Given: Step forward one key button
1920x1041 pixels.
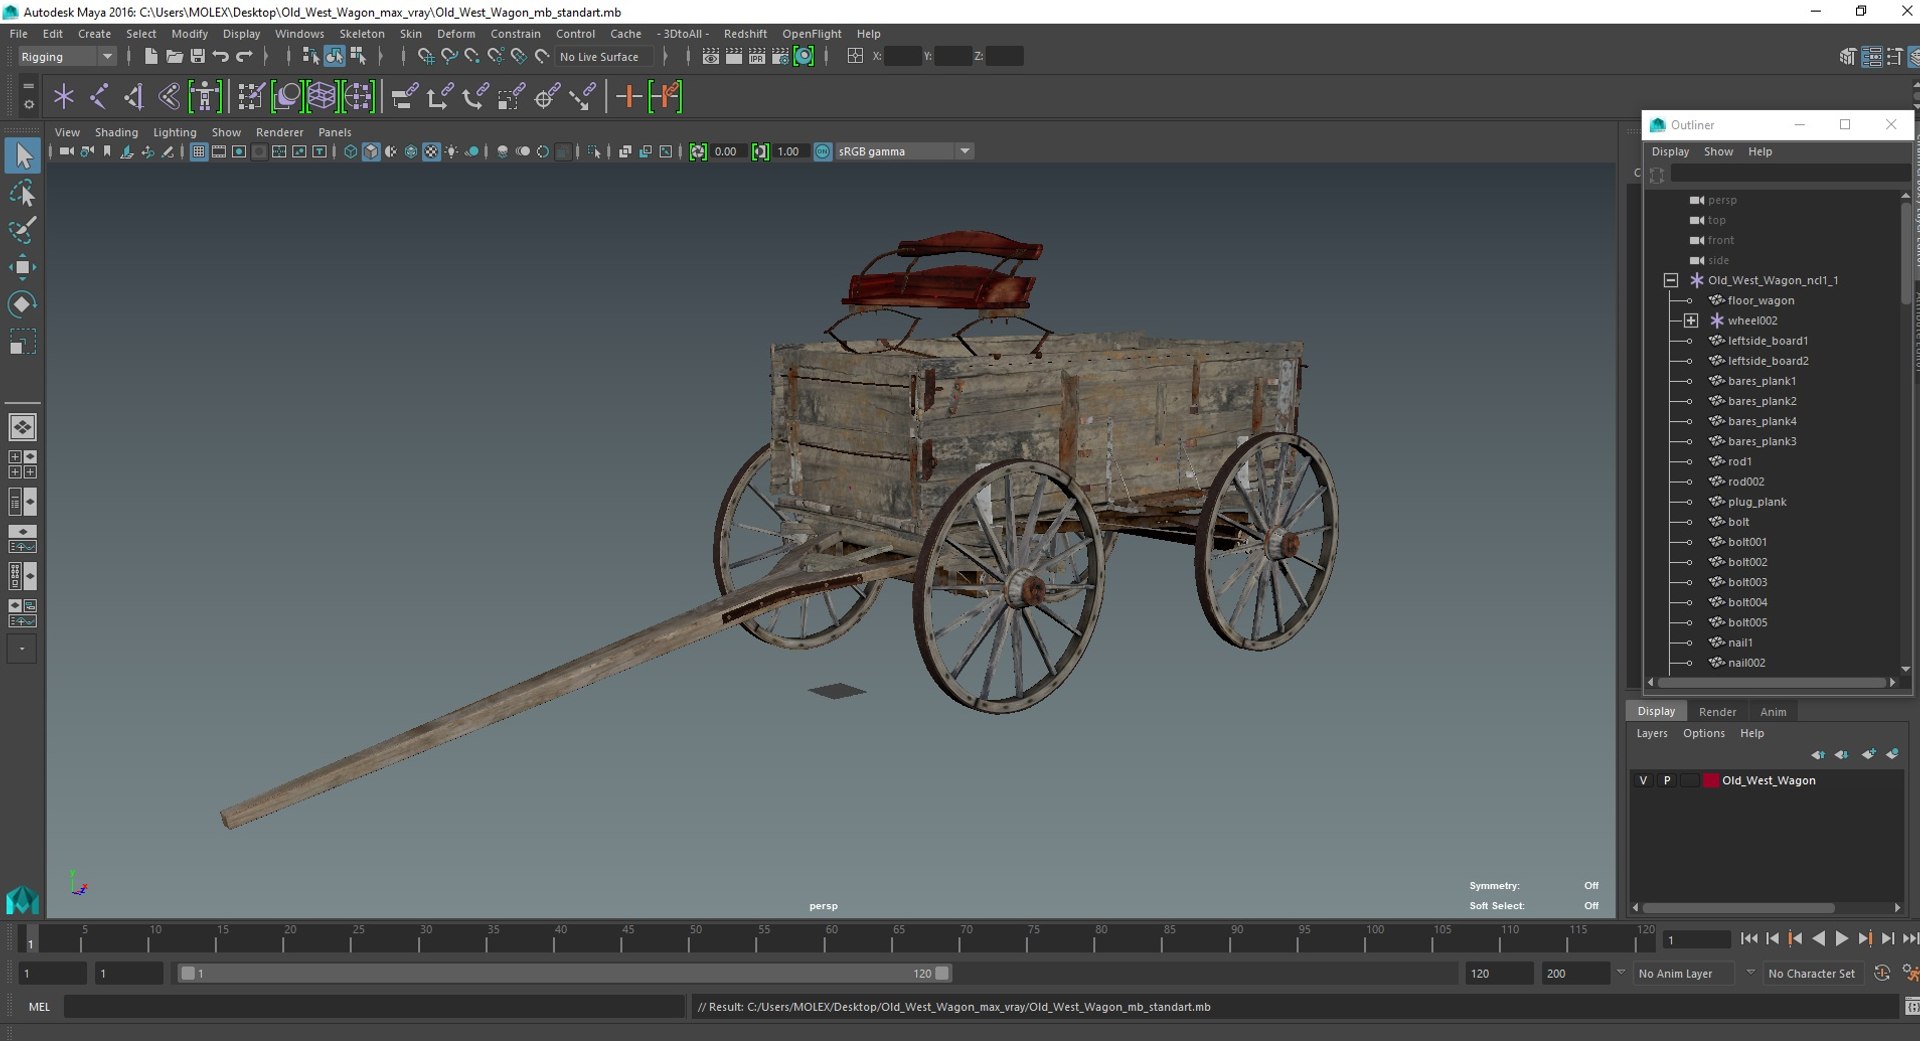Looking at the screenshot, I should [1864, 939].
